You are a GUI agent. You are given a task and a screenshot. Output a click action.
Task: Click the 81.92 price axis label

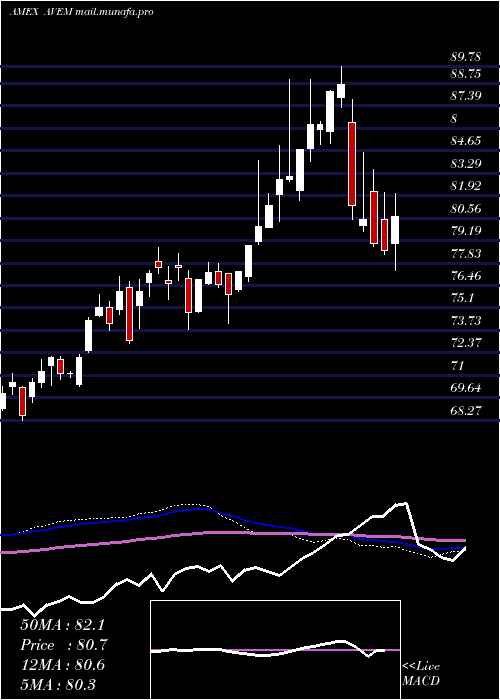[x=466, y=186]
